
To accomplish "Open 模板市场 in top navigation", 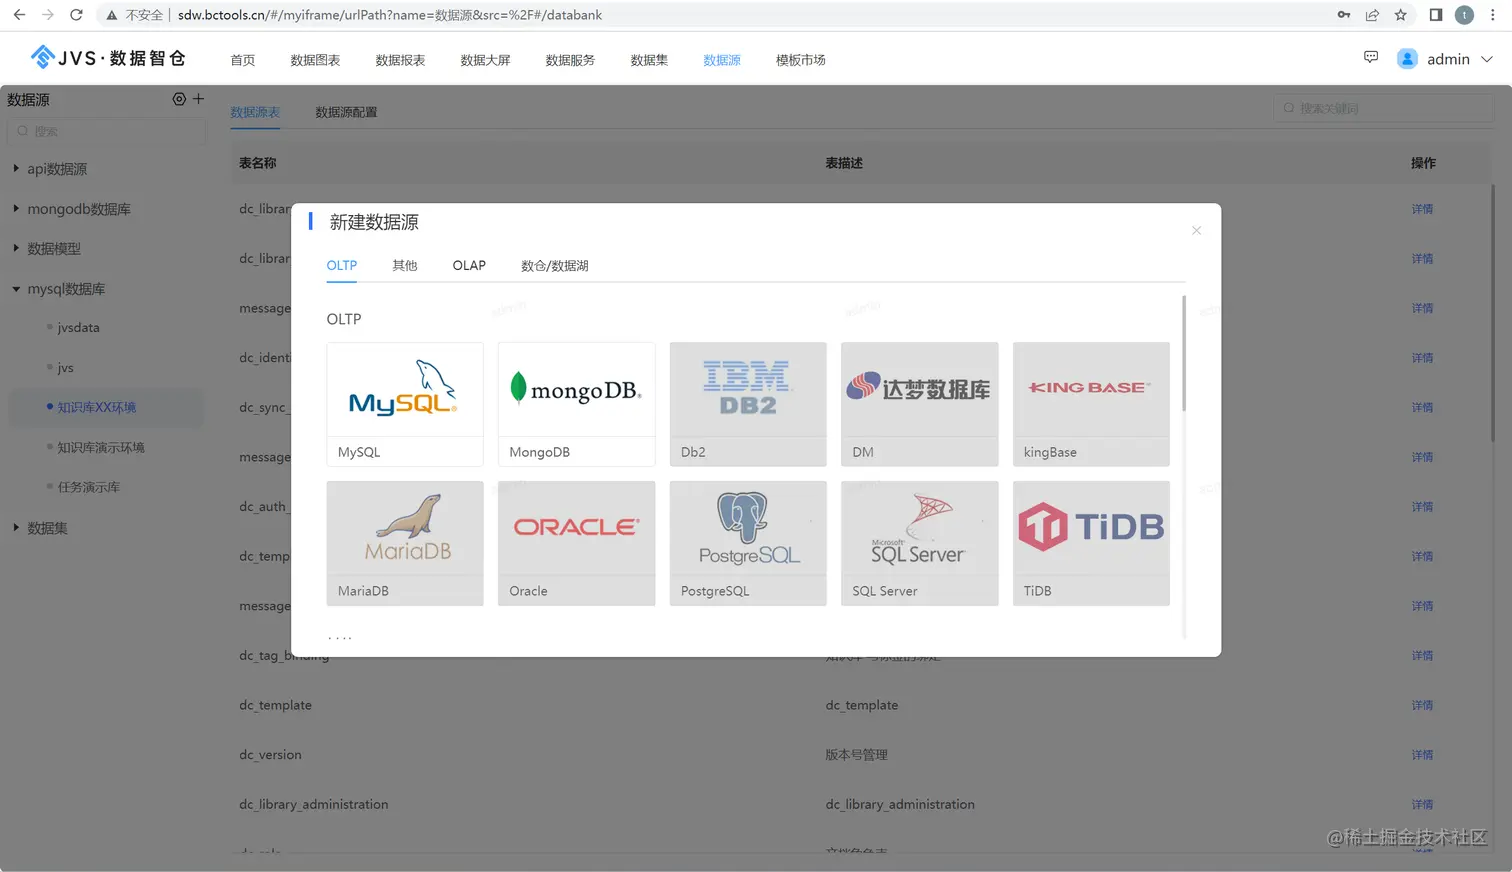I will tap(801, 60).
